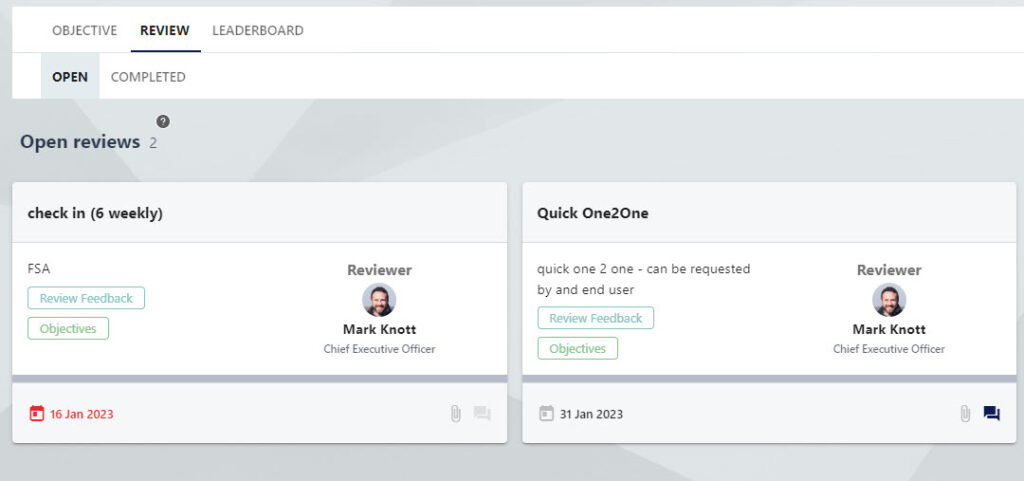1024x481 pixels.
Task: Open the Leaderboard tab
Action: tap(258, 30)
